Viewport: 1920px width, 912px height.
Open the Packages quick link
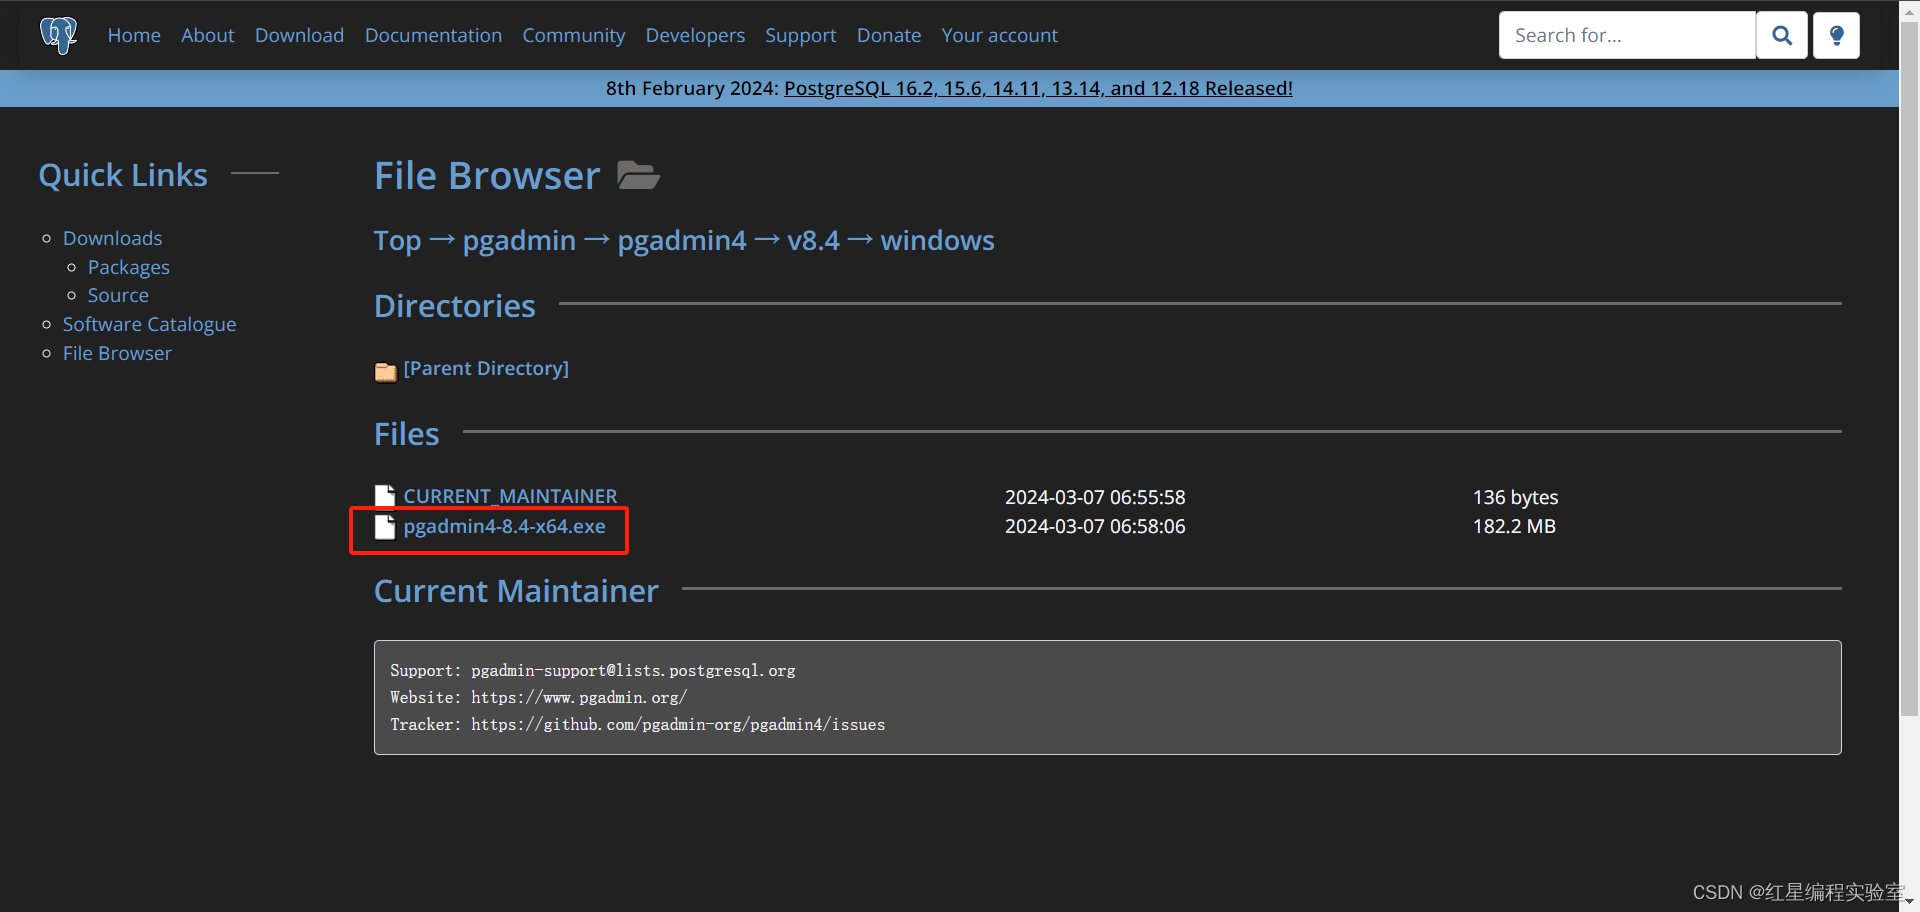(x=128, y=267)
